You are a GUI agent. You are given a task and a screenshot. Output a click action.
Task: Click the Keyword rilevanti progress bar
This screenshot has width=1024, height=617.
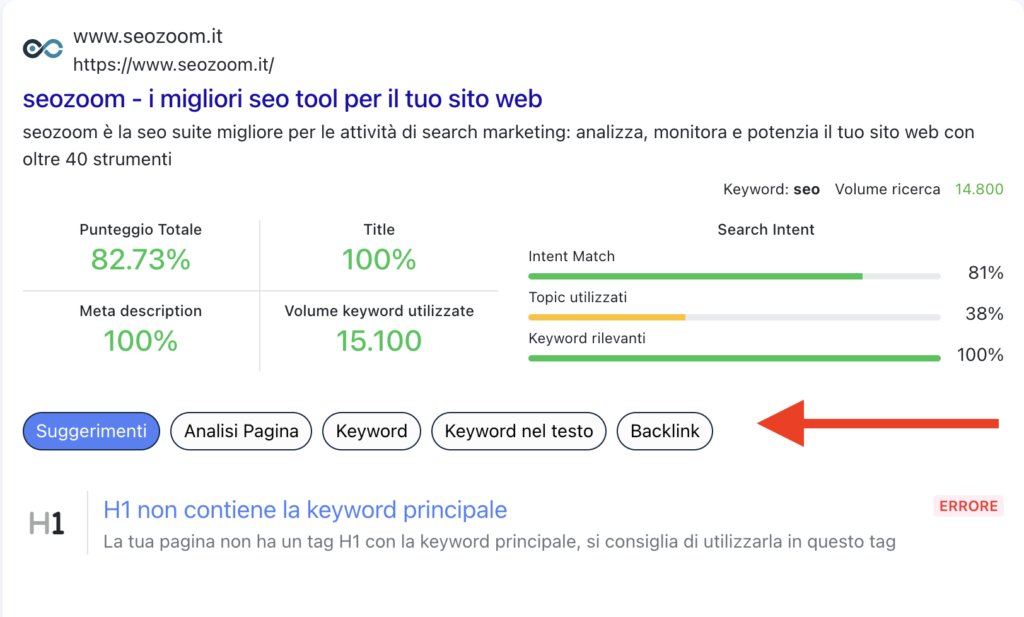(734, 357)
